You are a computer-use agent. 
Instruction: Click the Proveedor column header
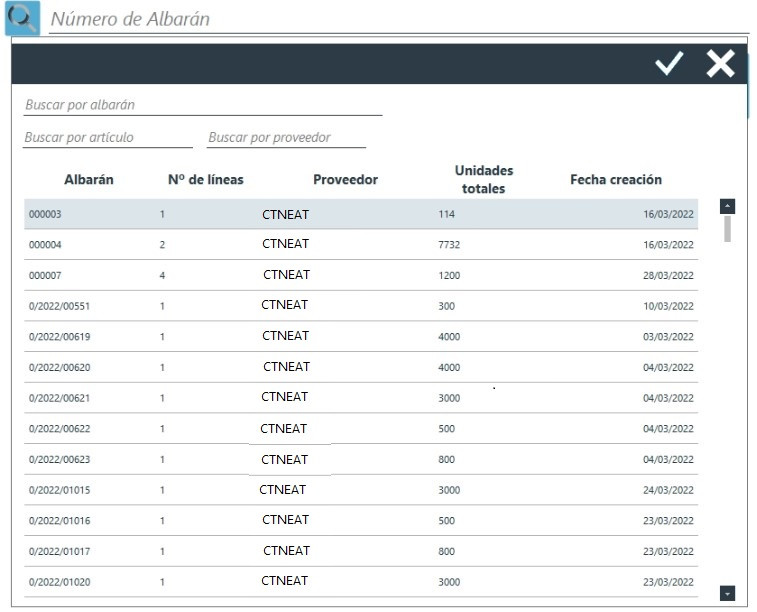pyautogui.click(x=345, y=180)
